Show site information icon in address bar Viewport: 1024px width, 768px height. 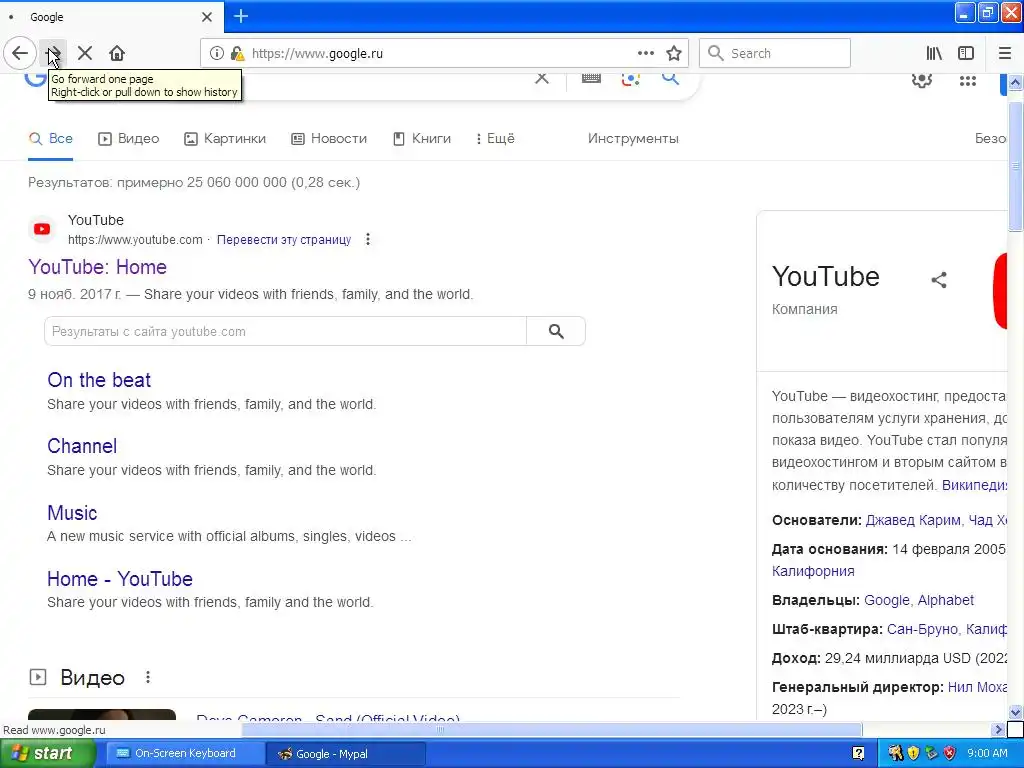pyautogui.click(x=216, y=54)
